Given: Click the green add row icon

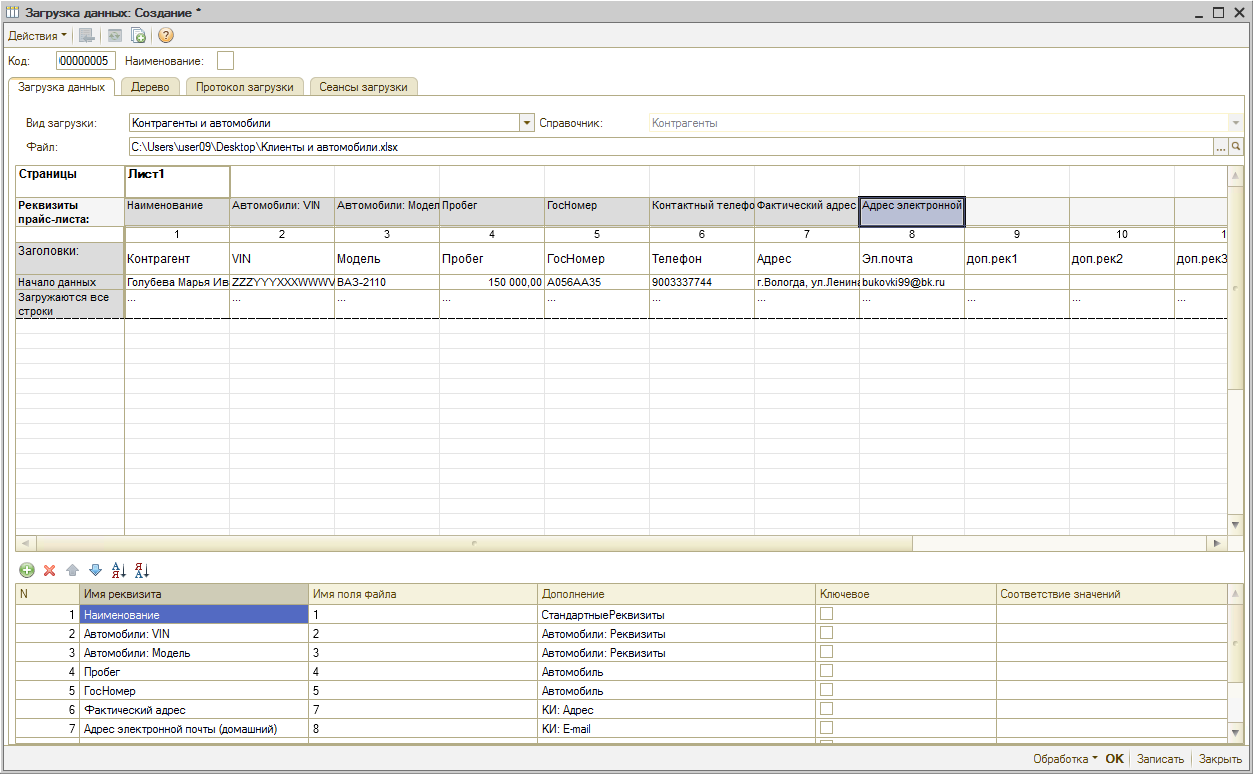Looking at the screenshot, I should (27, 570).
